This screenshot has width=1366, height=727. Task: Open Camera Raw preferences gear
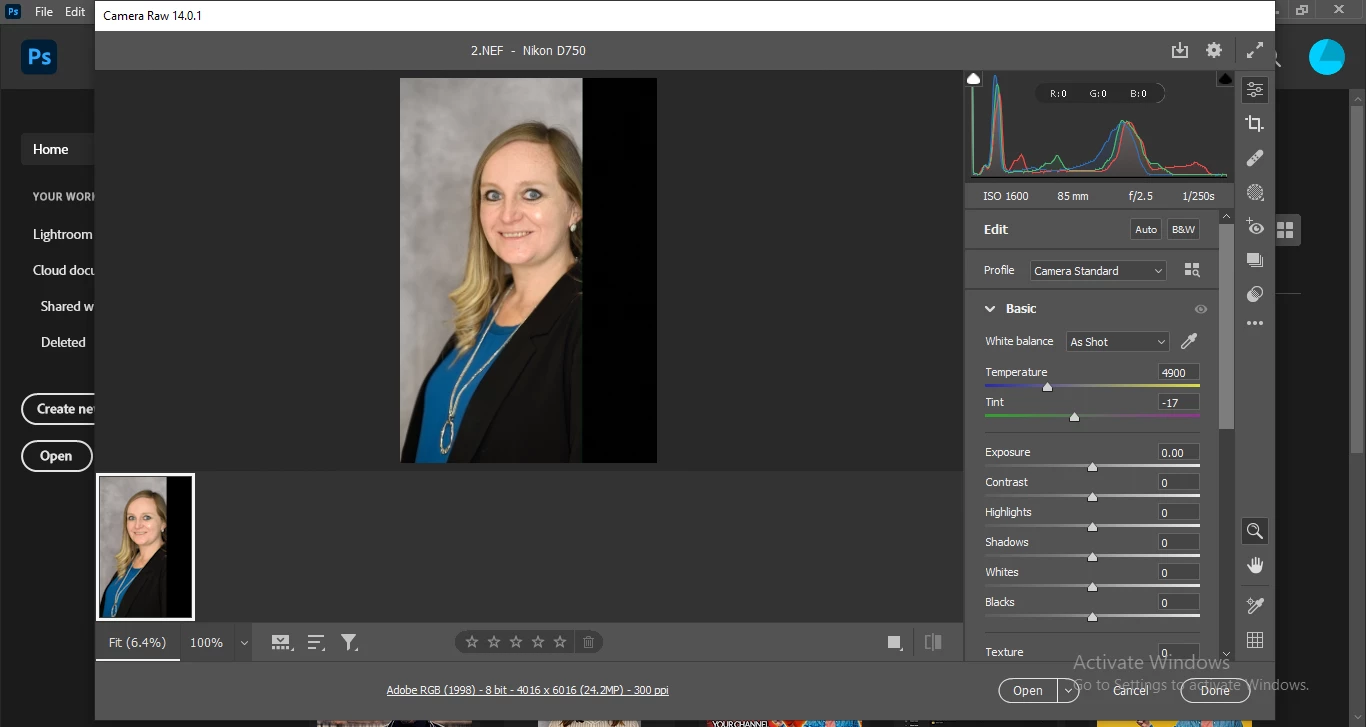tap(1214, 50)
